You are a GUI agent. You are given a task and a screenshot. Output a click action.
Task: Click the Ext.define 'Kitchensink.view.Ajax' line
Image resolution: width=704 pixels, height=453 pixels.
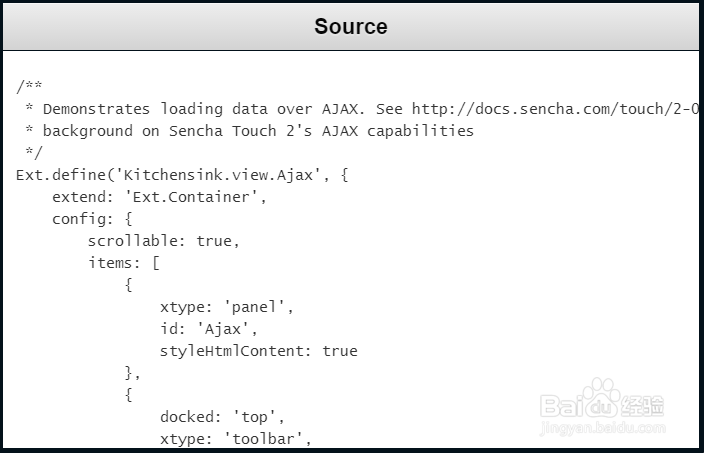point(183,175)
